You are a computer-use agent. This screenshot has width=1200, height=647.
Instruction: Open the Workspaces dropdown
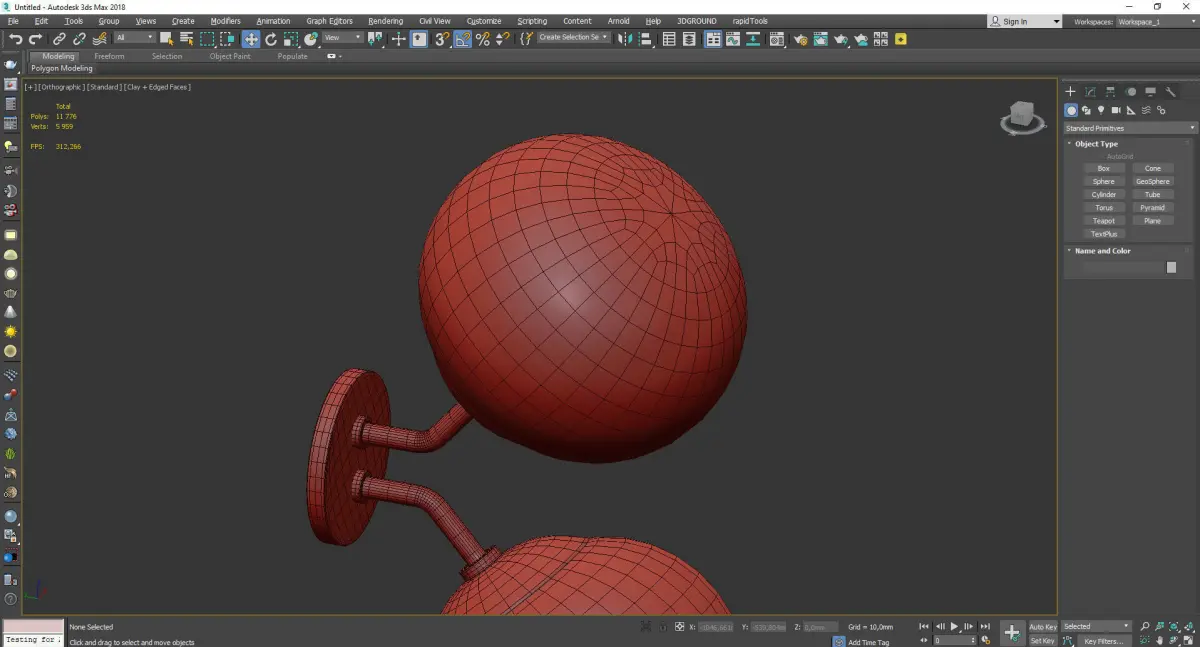coord(1155,21)
